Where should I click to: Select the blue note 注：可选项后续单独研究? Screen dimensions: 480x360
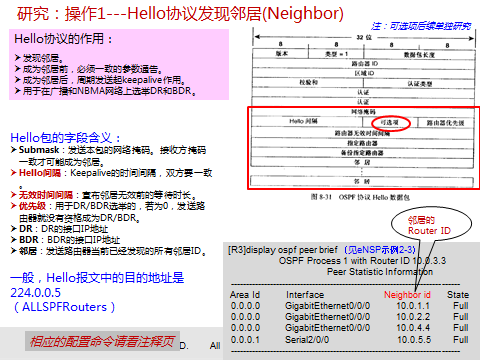pos(421,26)
